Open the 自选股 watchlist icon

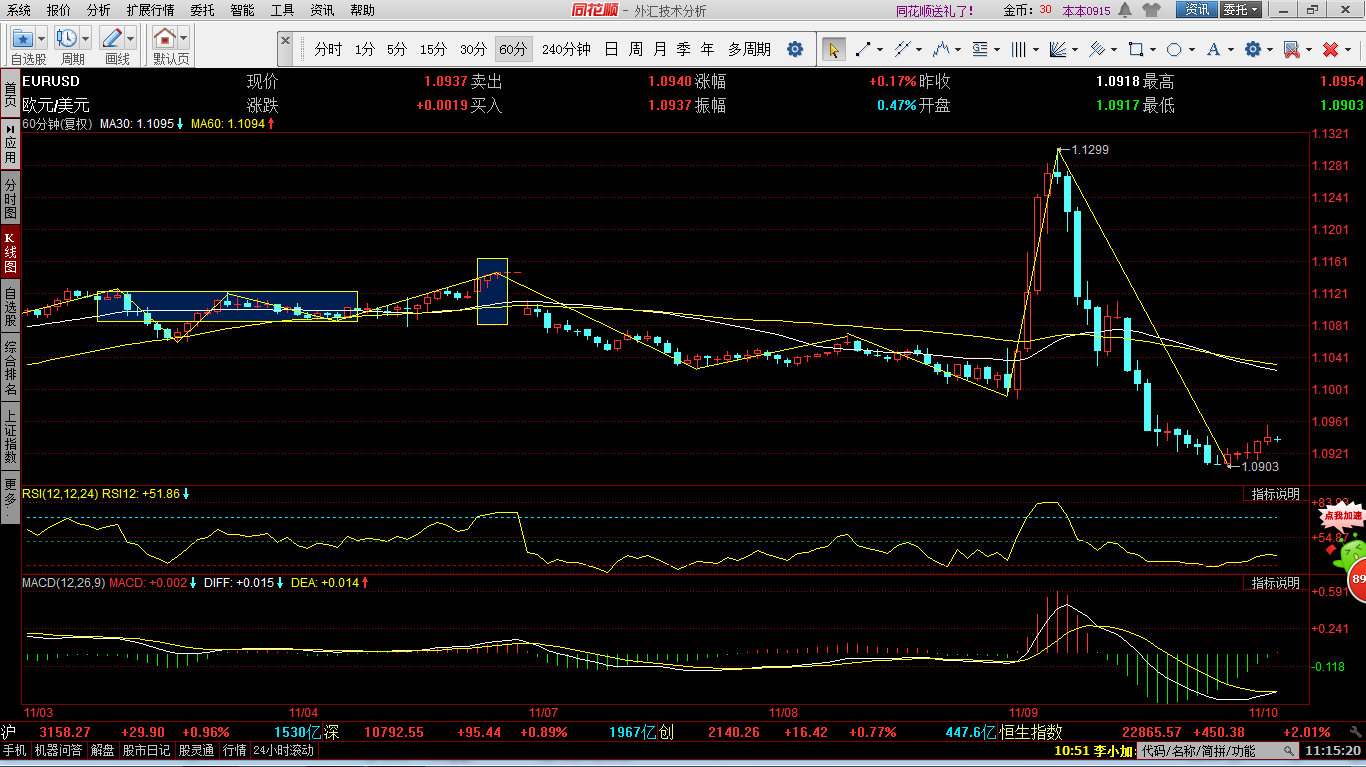23,38
